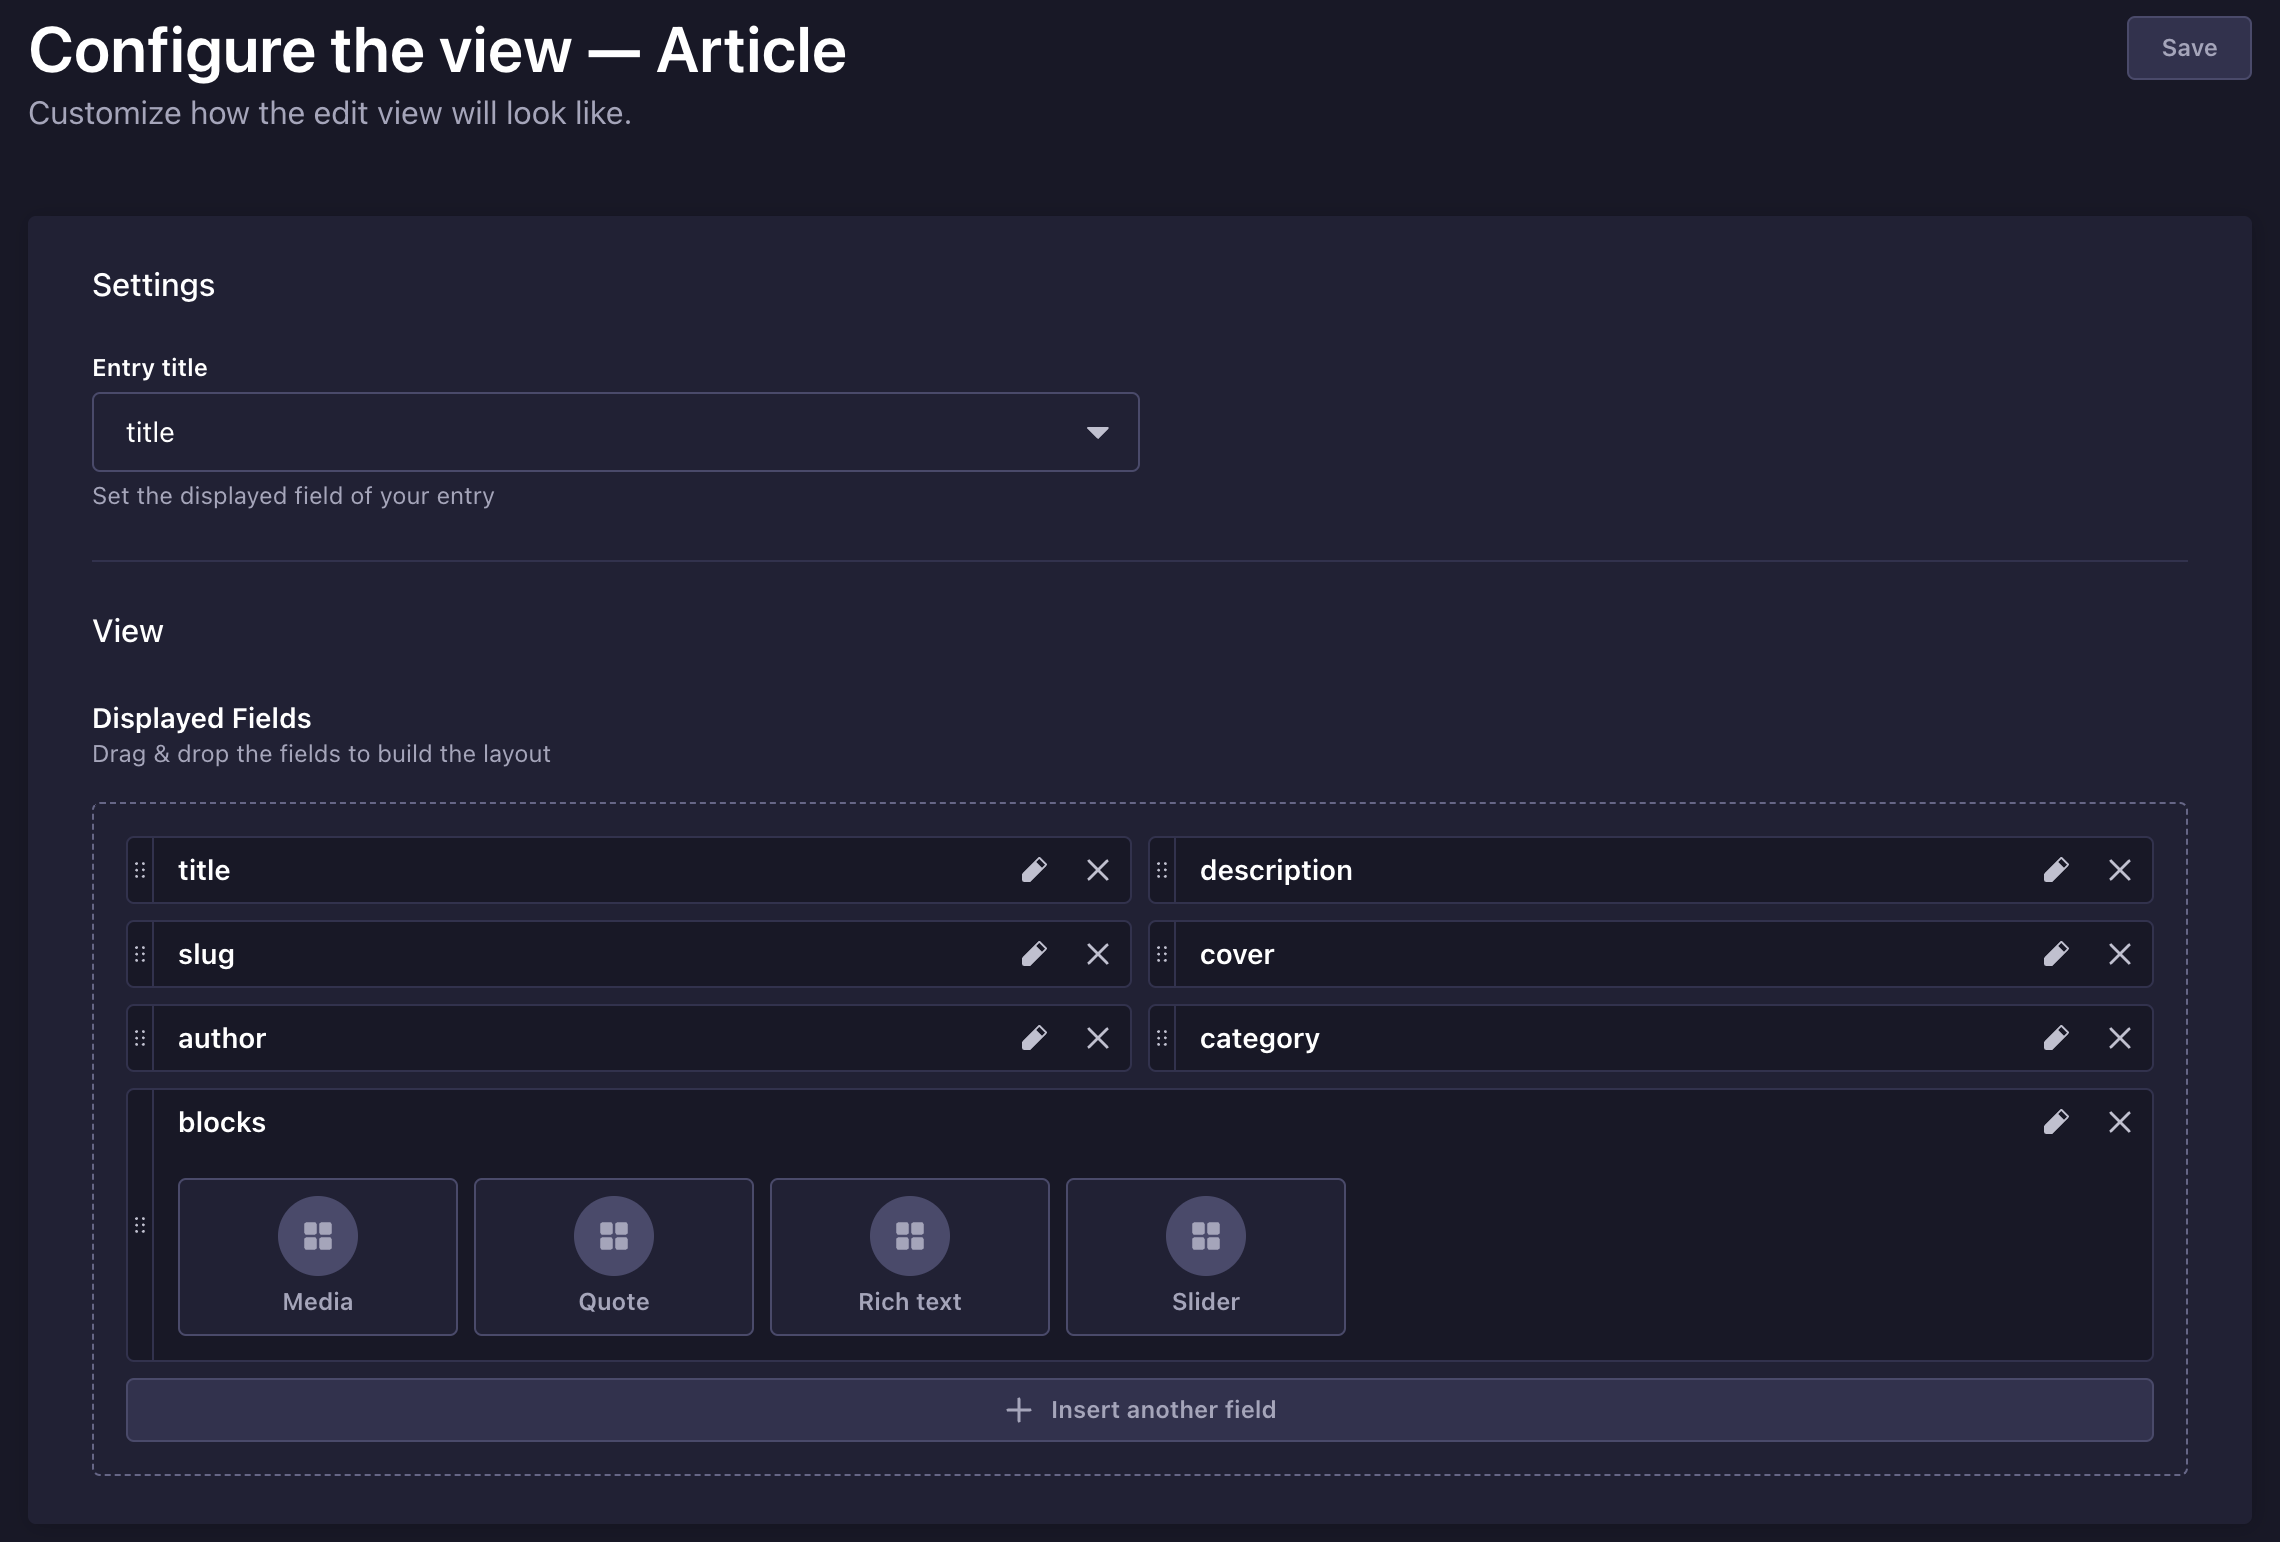Viewport: 2280px width, 1542px height.
Task: Edit the slug field with the pencil icon
Action: click(x=1035, y=954)
